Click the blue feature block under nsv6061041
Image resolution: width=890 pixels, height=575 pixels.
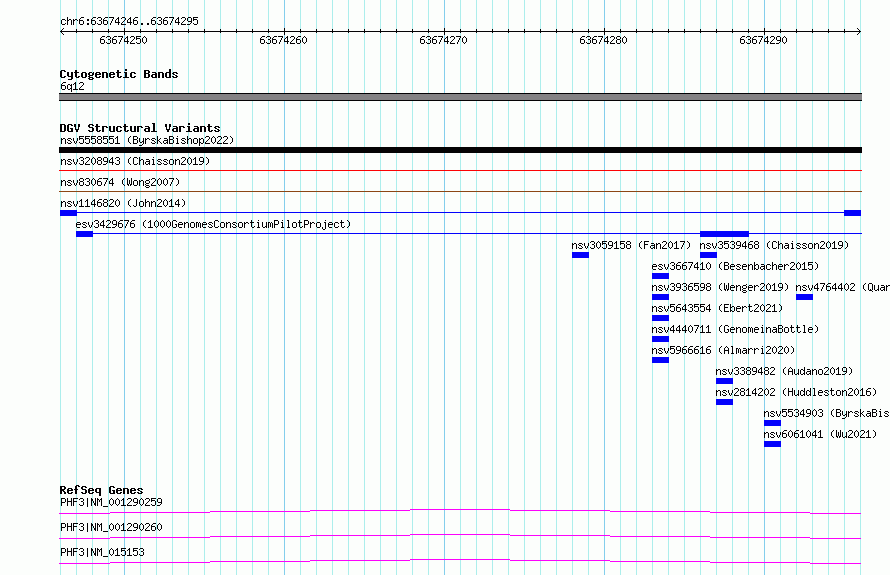tap(773, 444)
